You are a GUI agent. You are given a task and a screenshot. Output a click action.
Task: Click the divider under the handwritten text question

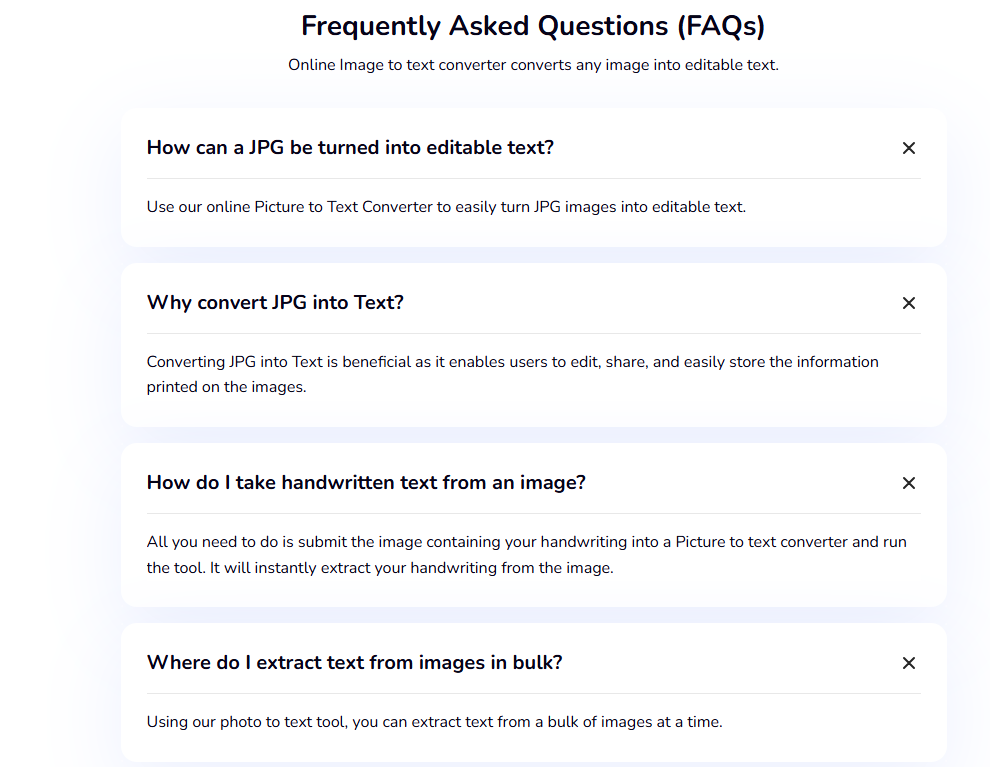pyautogui.click(x=534, y=513)
